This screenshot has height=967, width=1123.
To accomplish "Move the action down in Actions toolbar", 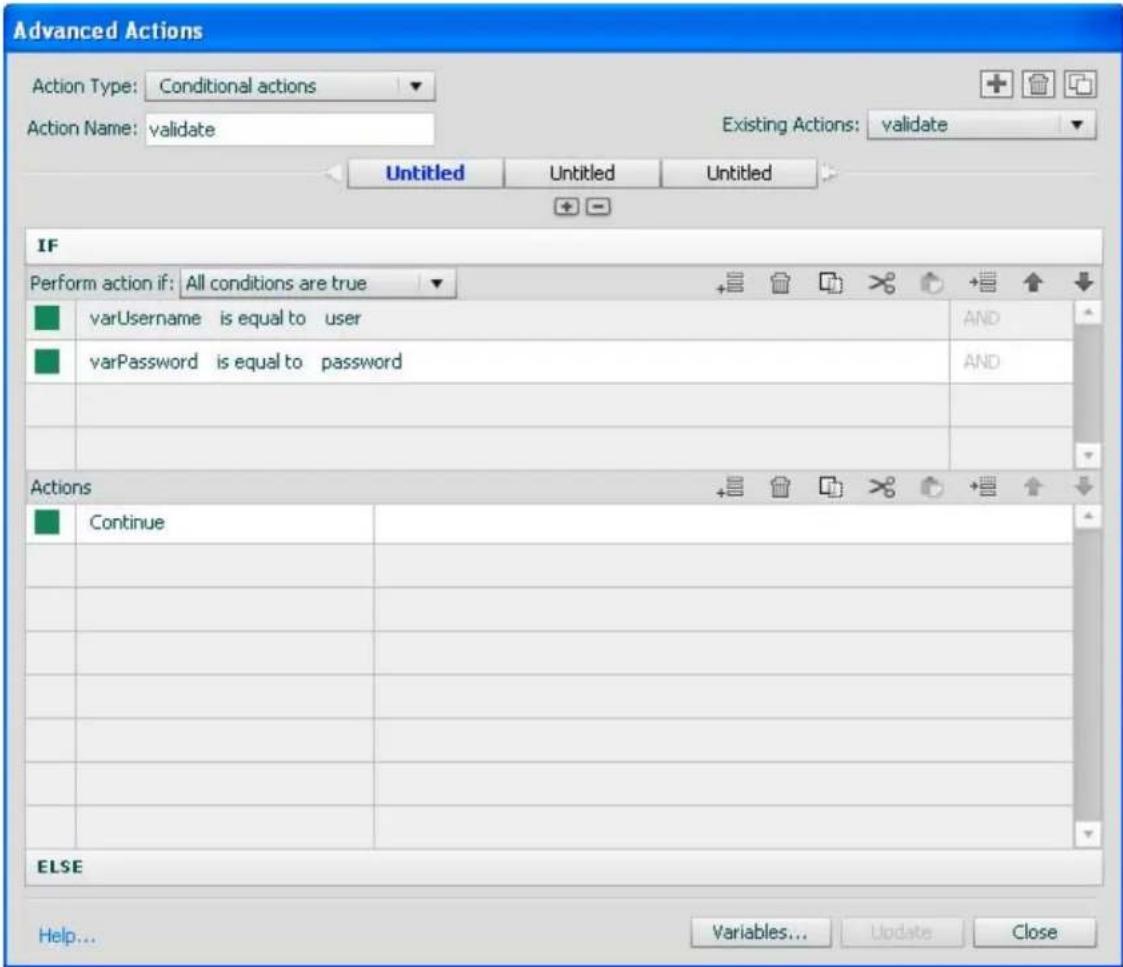I will (x=1084, y=487).
